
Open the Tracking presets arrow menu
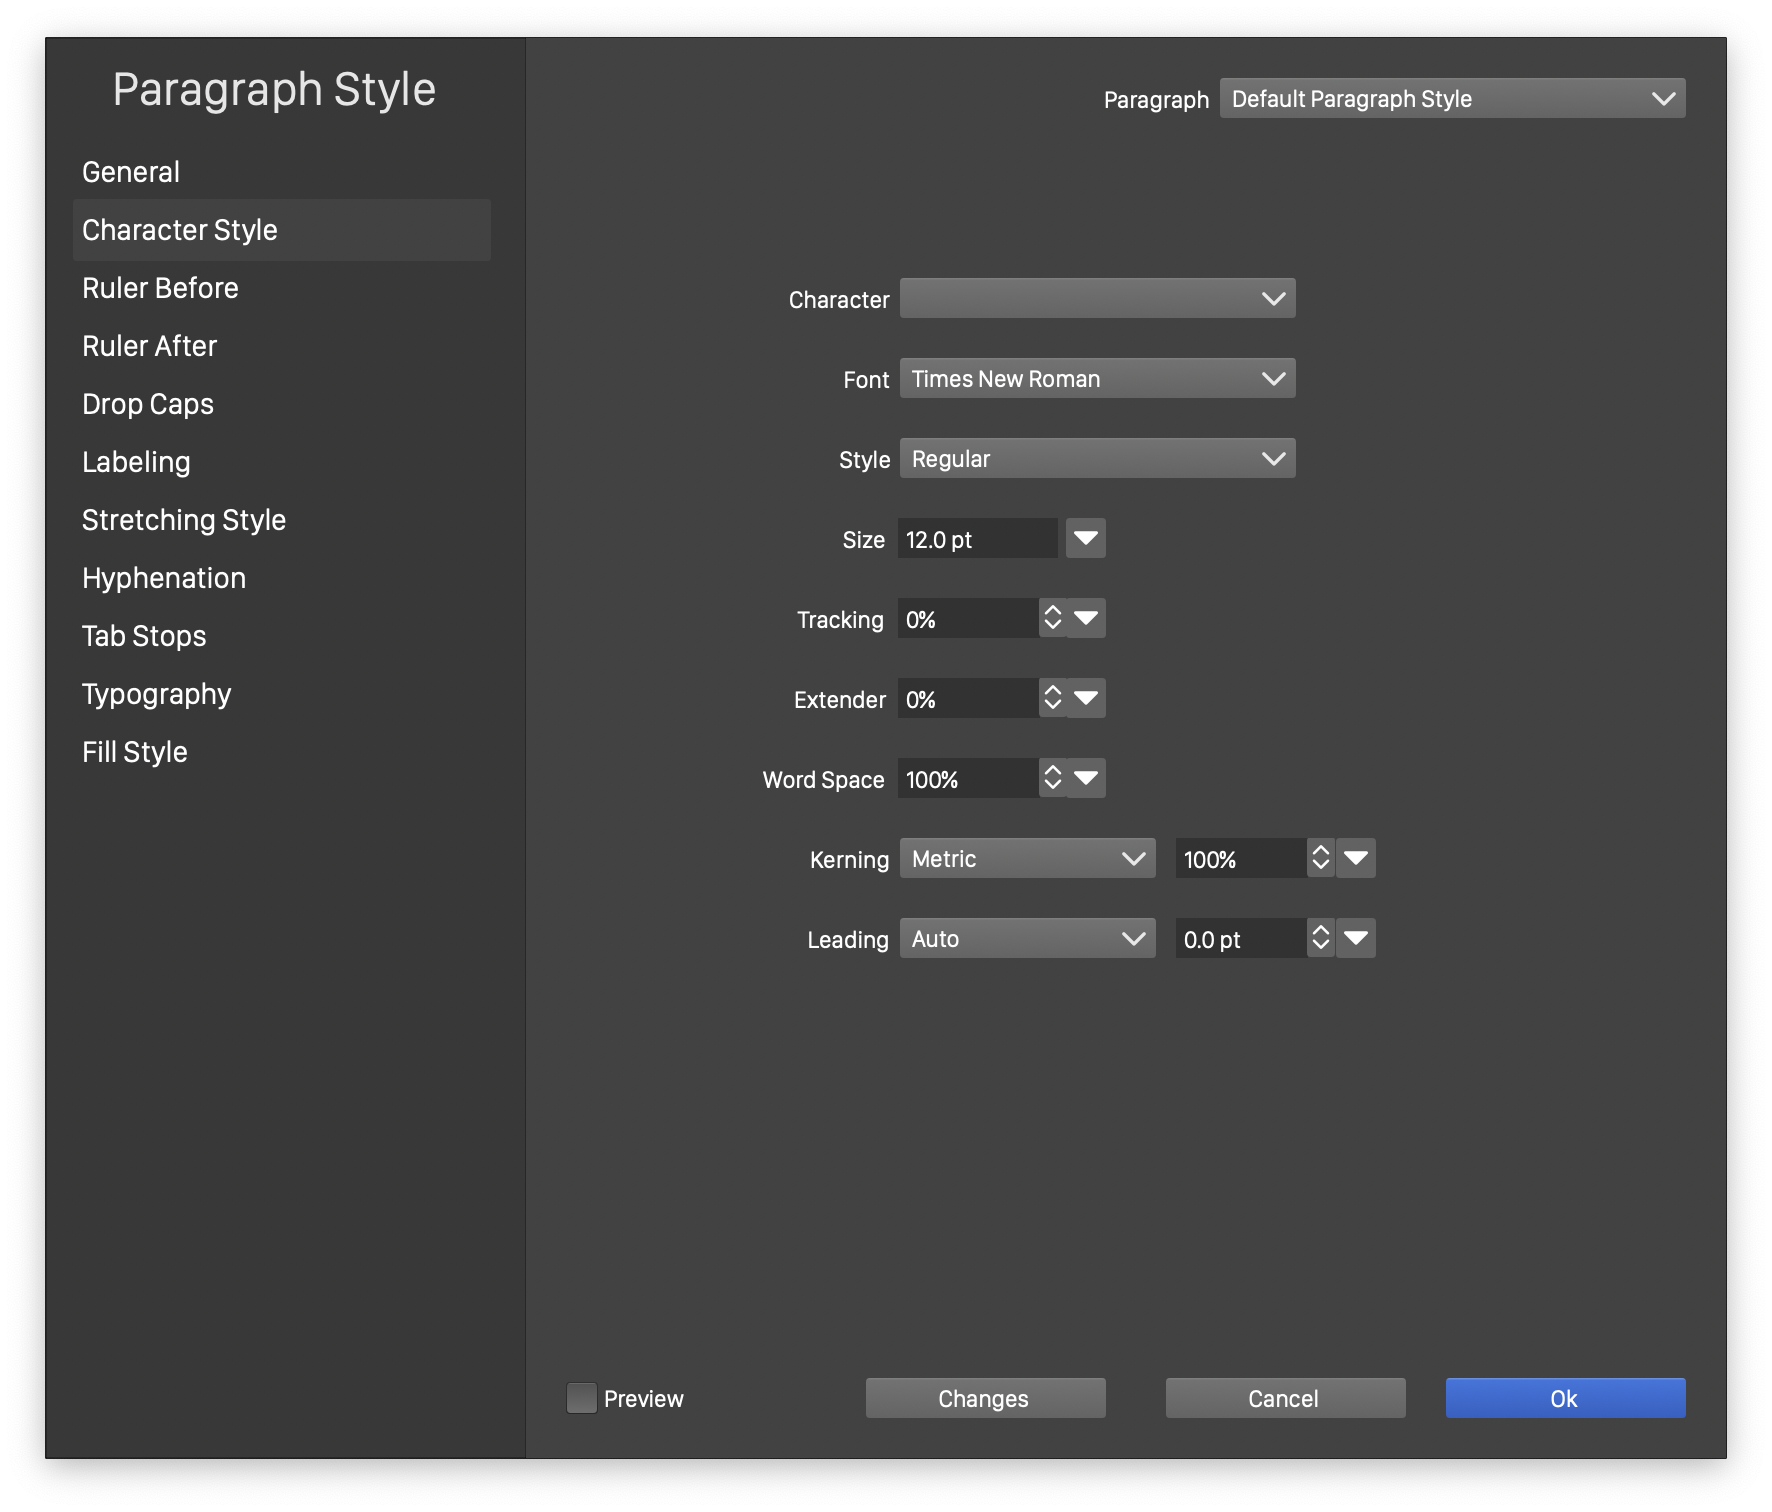point(1086,619)
